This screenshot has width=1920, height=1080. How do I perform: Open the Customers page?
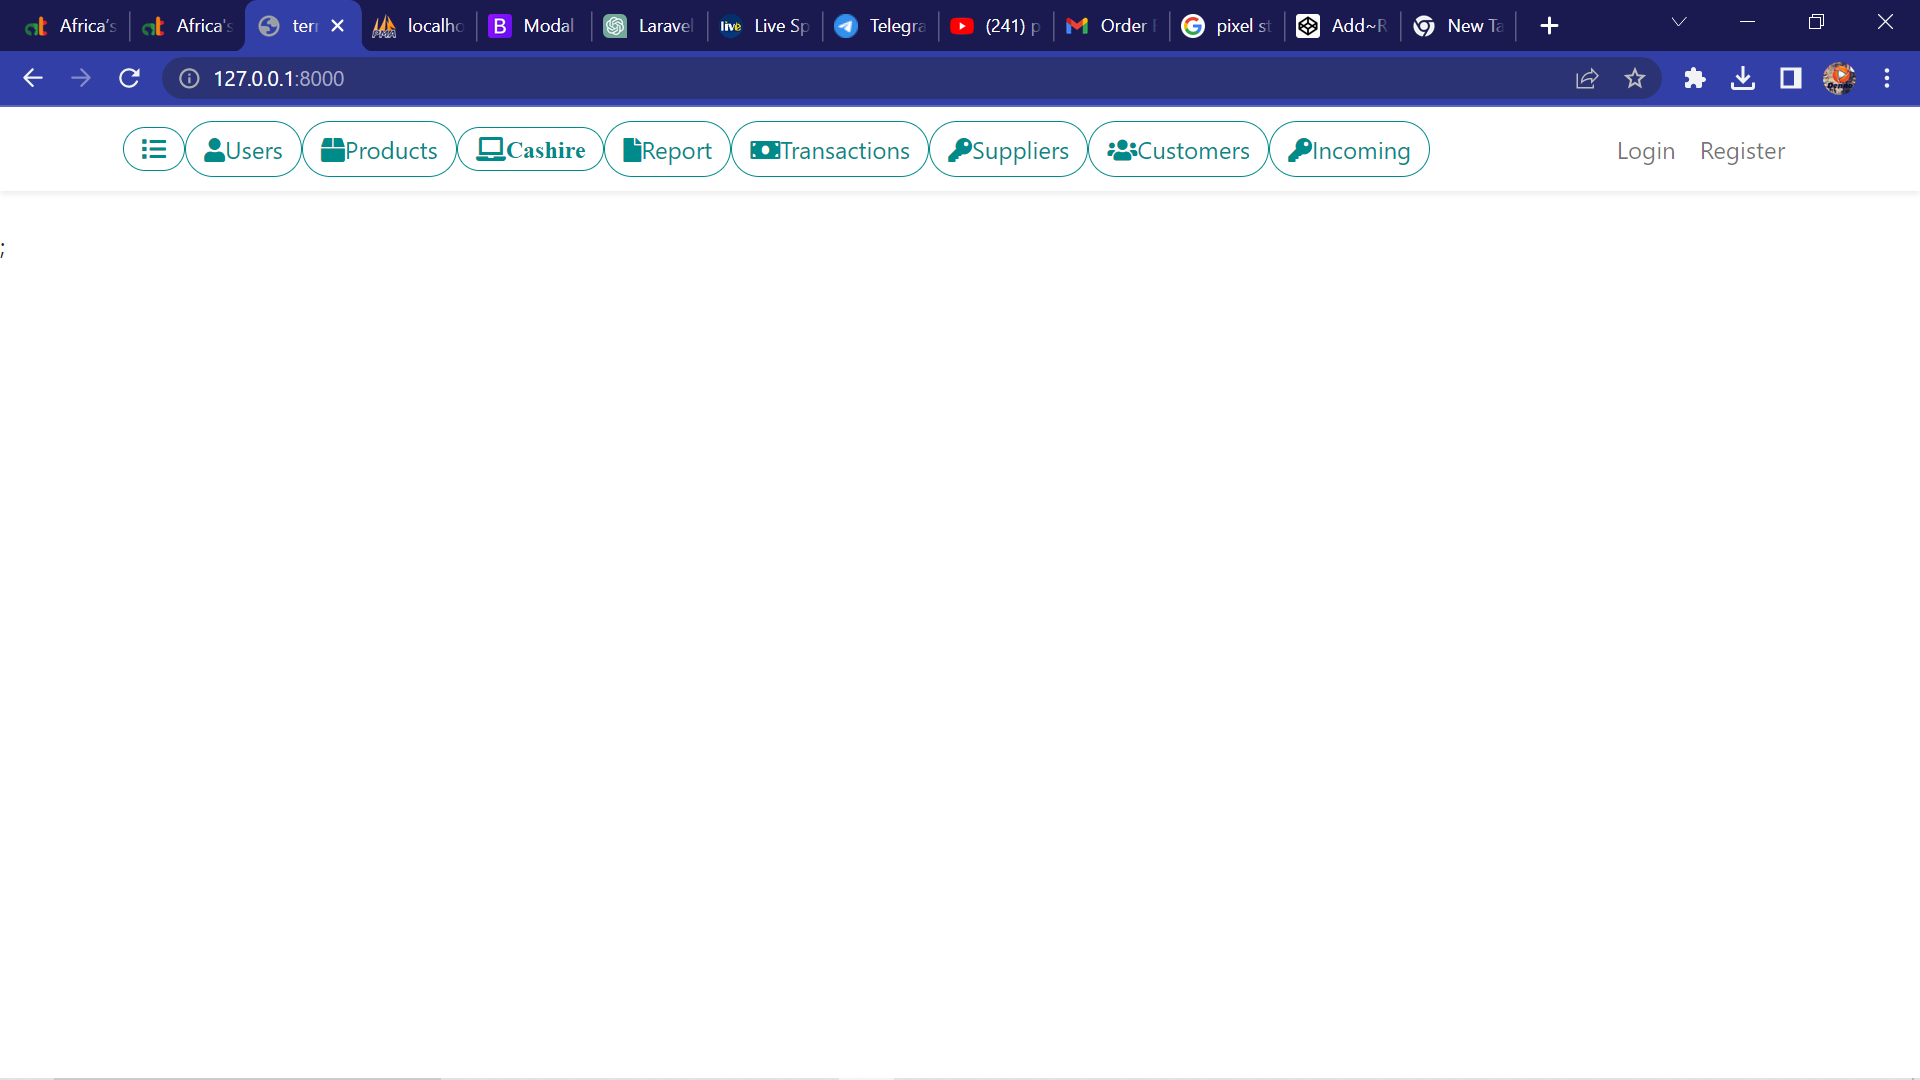pos(1178,150)
